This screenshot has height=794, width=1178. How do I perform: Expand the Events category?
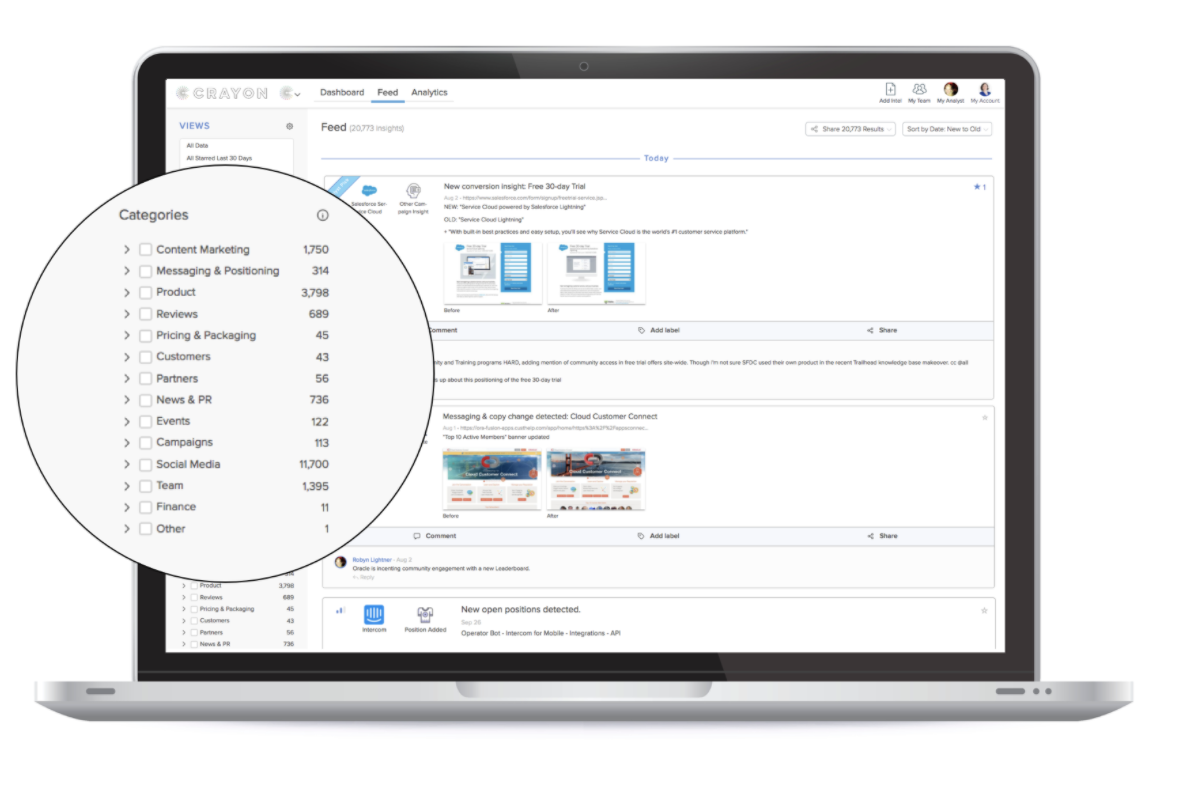coord(126,421)
